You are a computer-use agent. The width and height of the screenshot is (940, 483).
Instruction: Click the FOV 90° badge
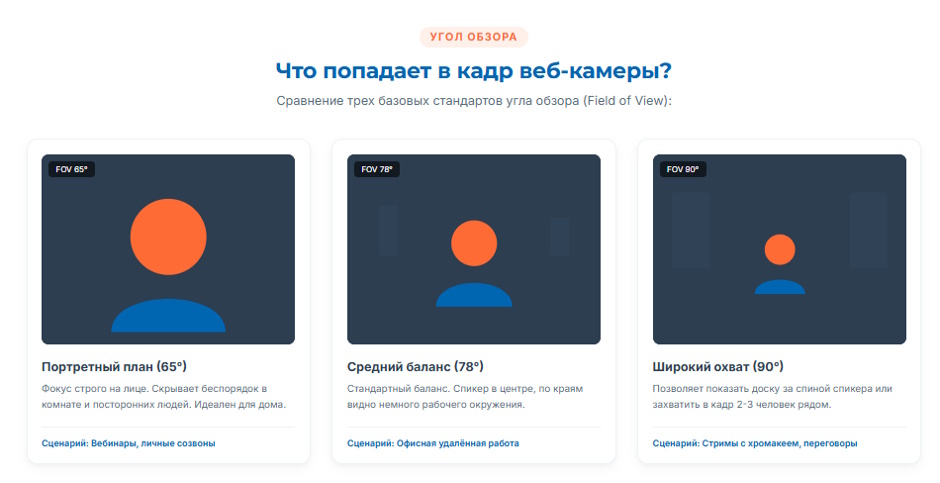683,169
